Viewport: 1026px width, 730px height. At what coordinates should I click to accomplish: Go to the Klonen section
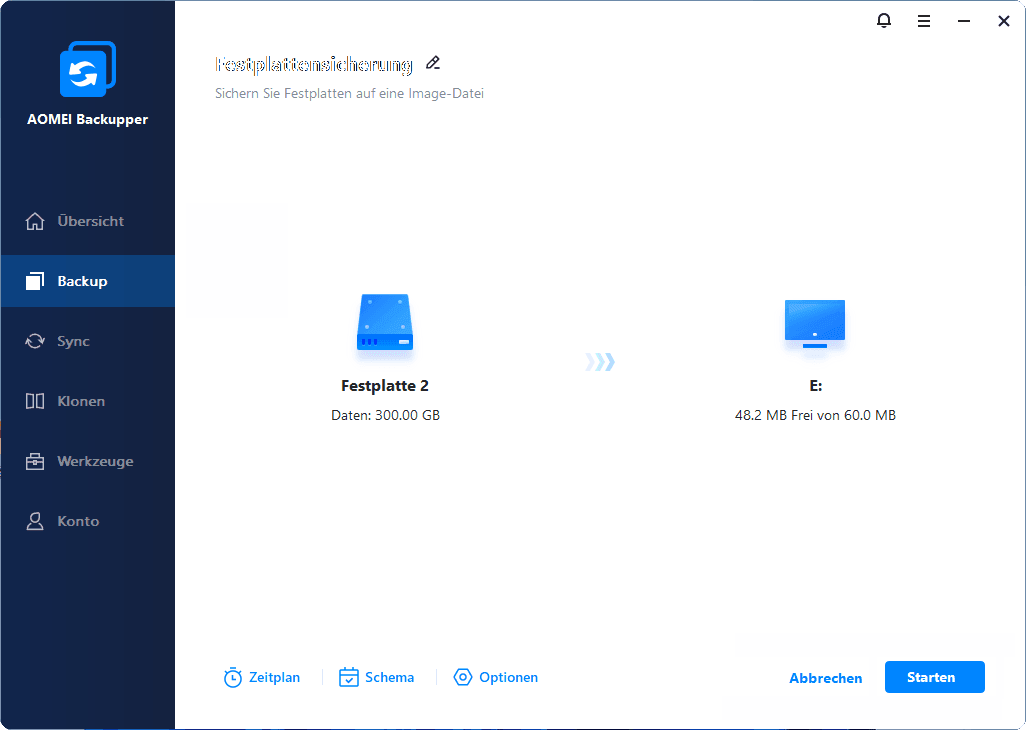88,401
